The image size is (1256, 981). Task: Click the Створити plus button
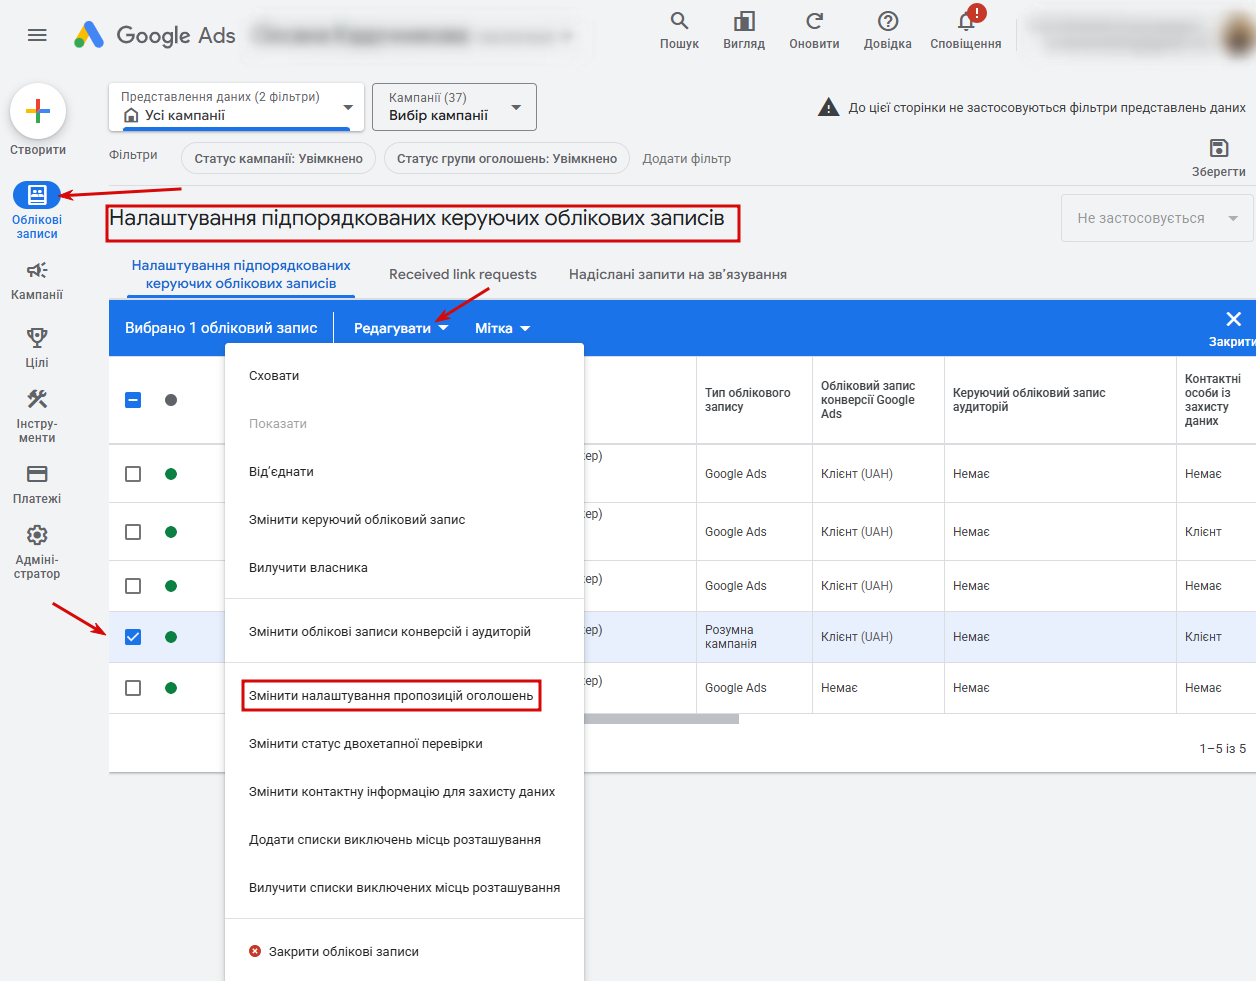coord(38,111)
